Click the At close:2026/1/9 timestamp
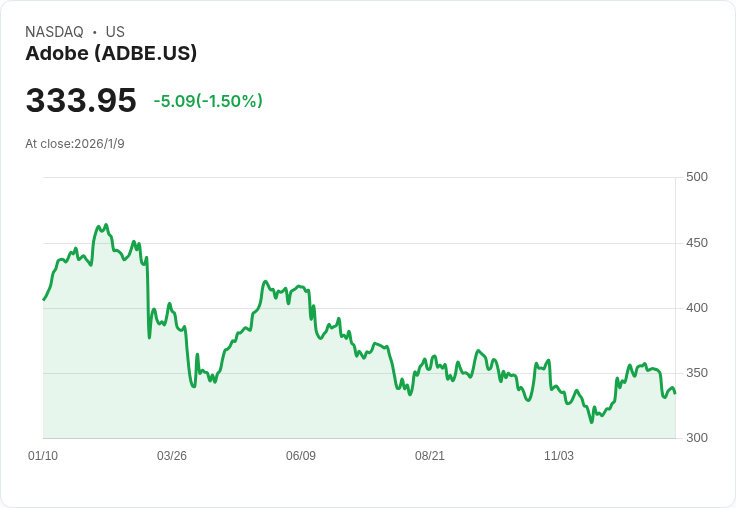This screenshot has height=508, width=736. [x=75, y=144]
